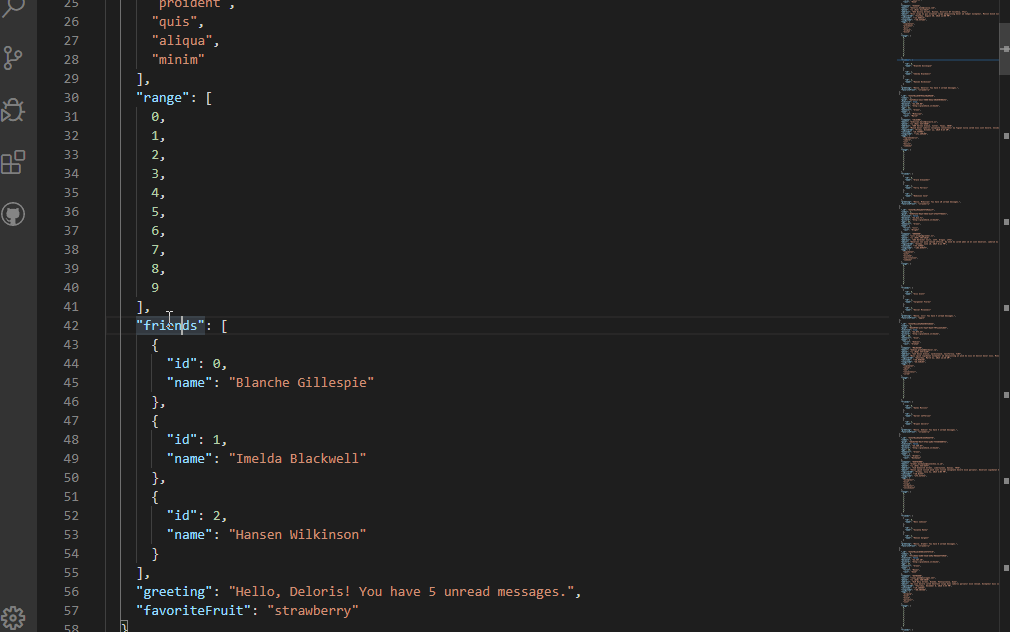Open the Source Control view
This screenshot has width=1010, height=632.
[x=14, y=58]
